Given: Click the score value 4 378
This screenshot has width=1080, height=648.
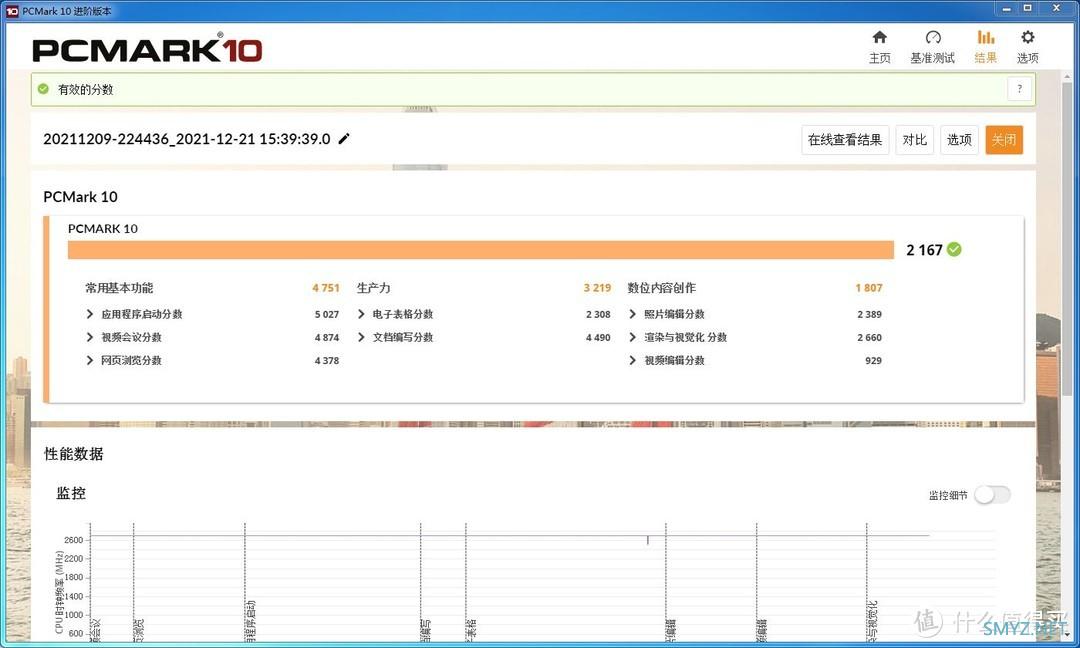Looking at the screenshot, I should (x=327, y=360).
